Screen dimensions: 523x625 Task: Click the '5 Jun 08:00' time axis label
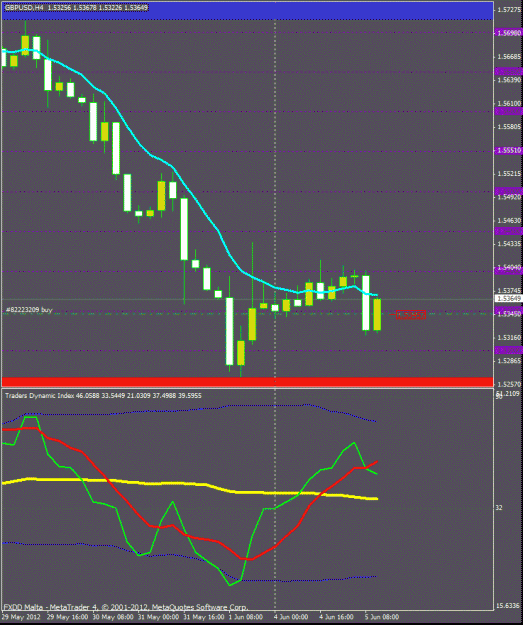(x=381, y=617)
